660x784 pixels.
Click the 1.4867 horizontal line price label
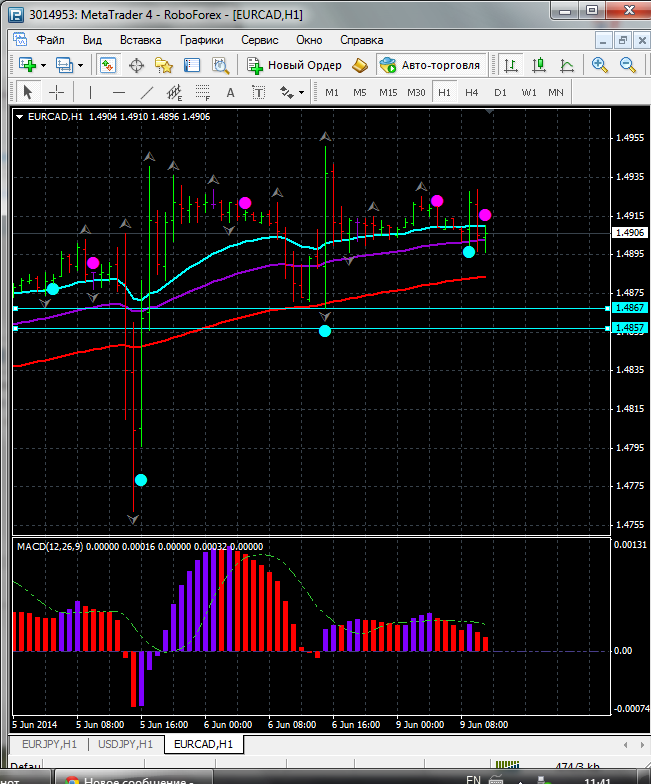(x=629, y=308)
